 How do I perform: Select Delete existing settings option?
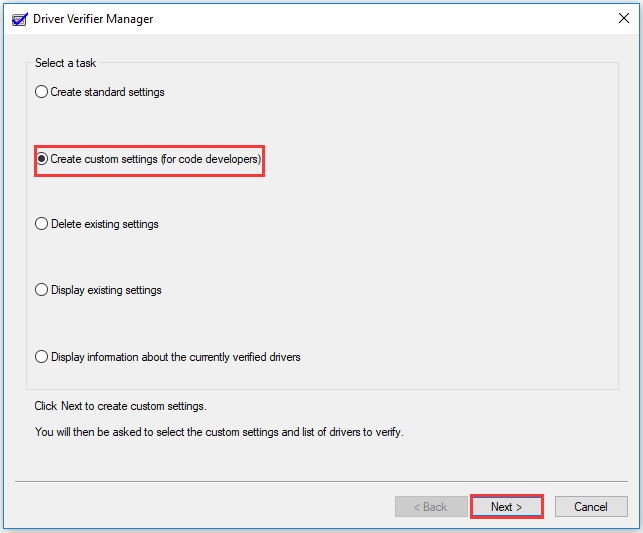click(97, 224)
